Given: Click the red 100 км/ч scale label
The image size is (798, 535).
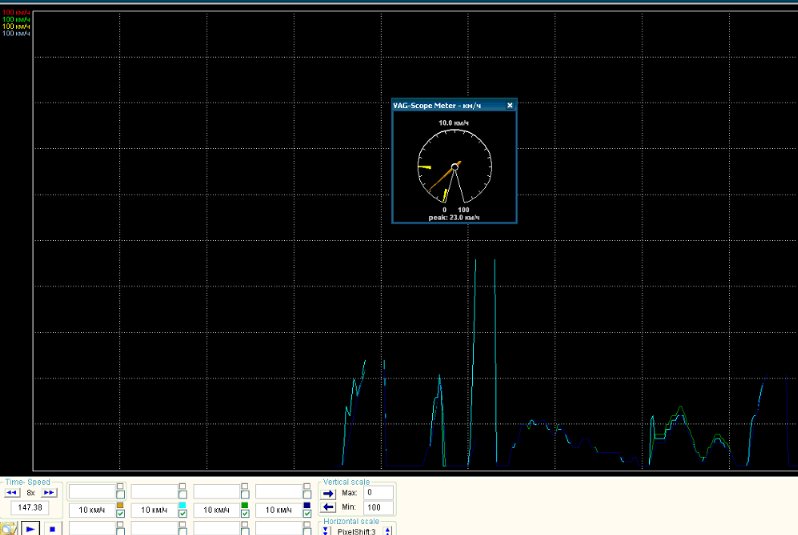Looking at the screenshot, I should tap(16, 12).
